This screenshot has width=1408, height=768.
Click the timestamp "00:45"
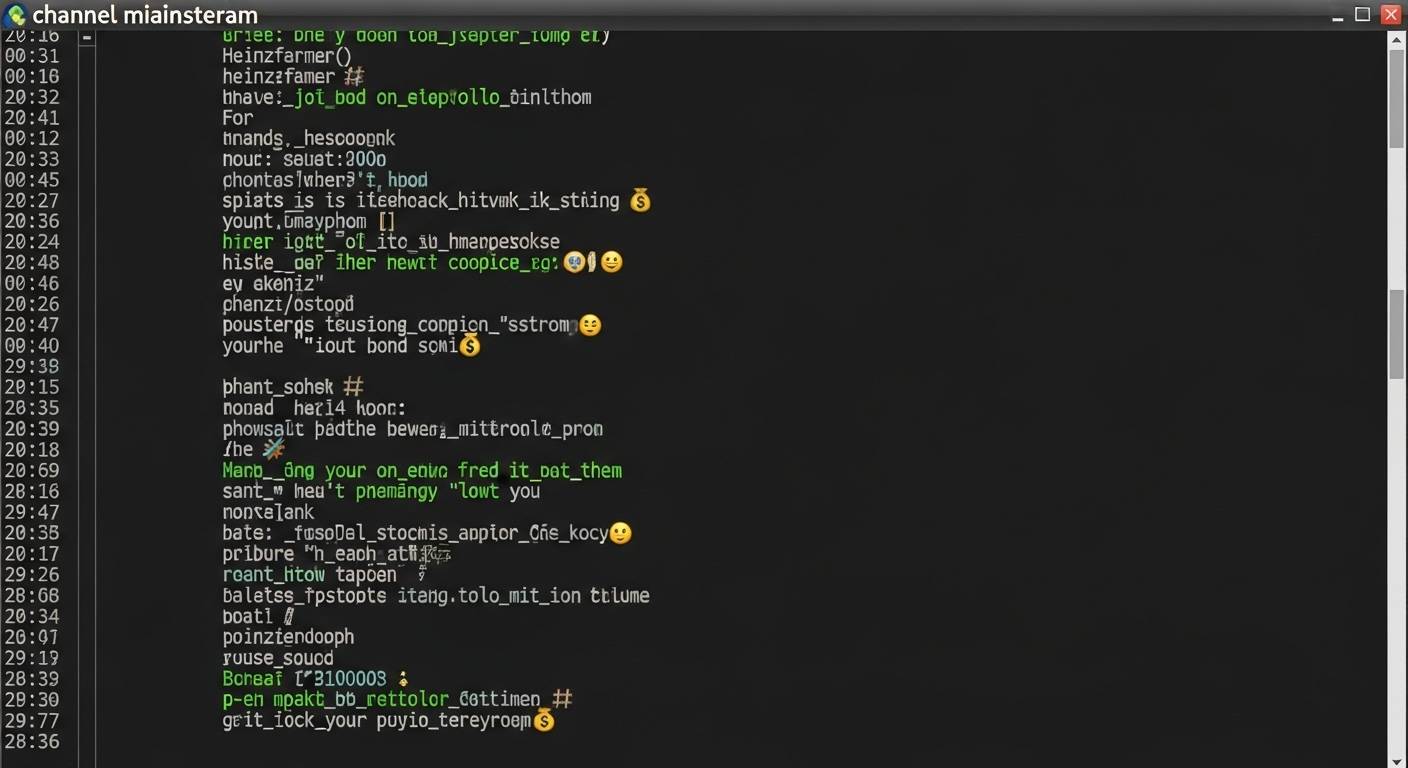31,180
